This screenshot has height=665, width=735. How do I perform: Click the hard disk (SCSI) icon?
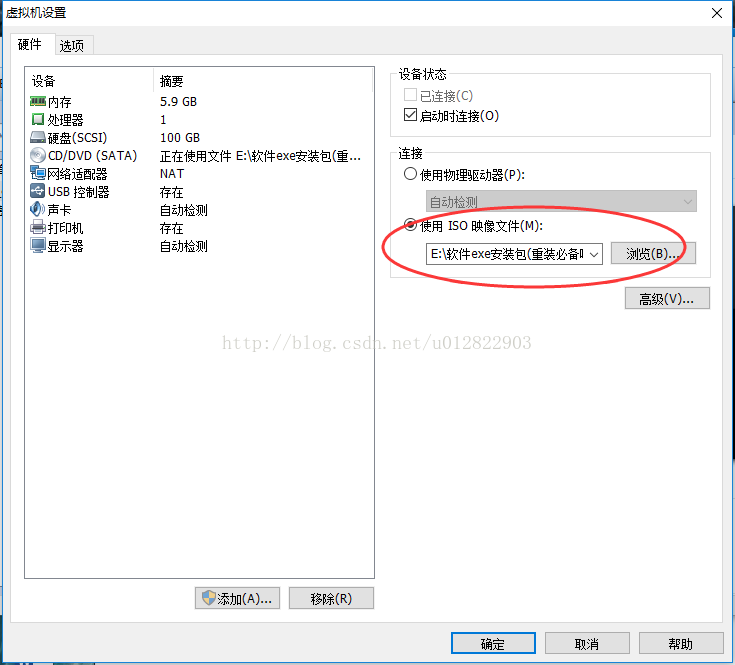pyautogui.click(x=38, y=137)
